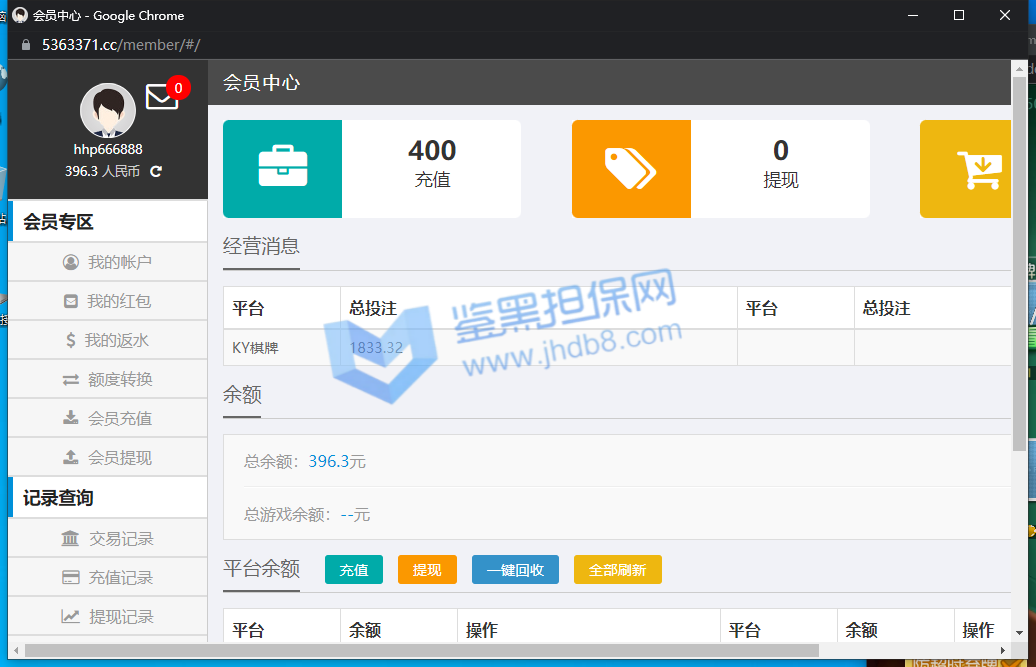1036x667 pixels.
Task: Click the 全部刷新 button
Action: point(617,570)
